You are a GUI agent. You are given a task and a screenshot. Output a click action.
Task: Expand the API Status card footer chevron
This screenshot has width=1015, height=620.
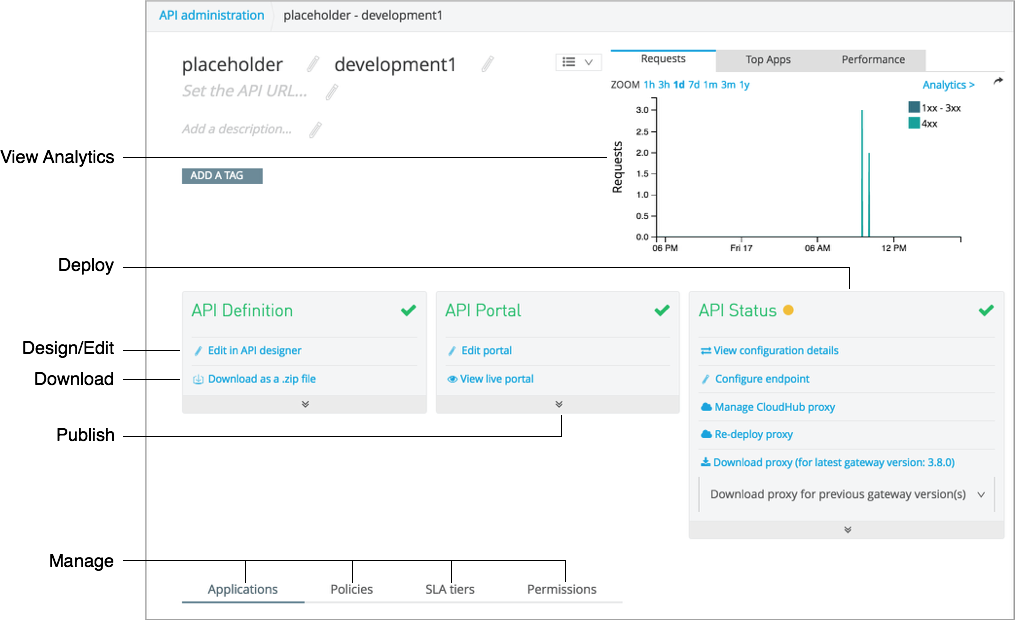[846, 531]
